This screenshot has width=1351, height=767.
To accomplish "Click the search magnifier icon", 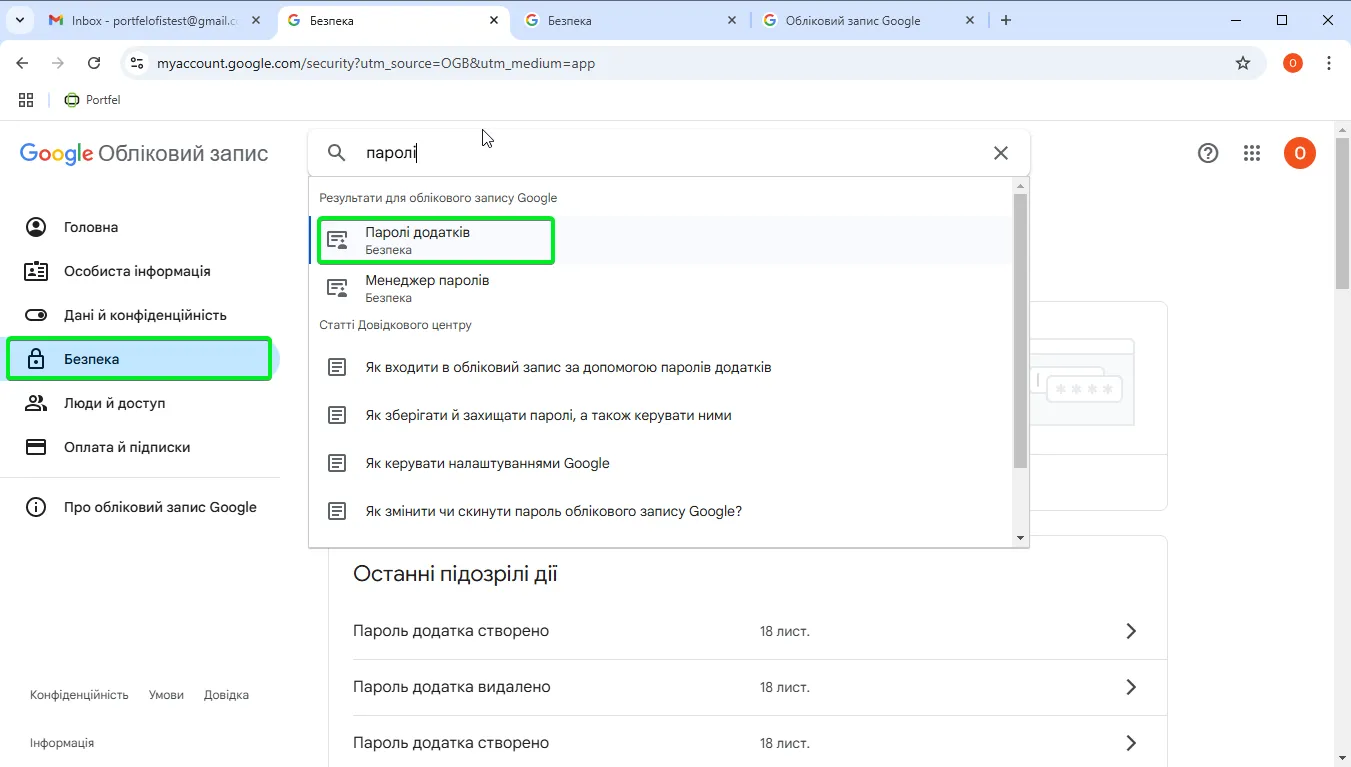I will pos(337,153).
